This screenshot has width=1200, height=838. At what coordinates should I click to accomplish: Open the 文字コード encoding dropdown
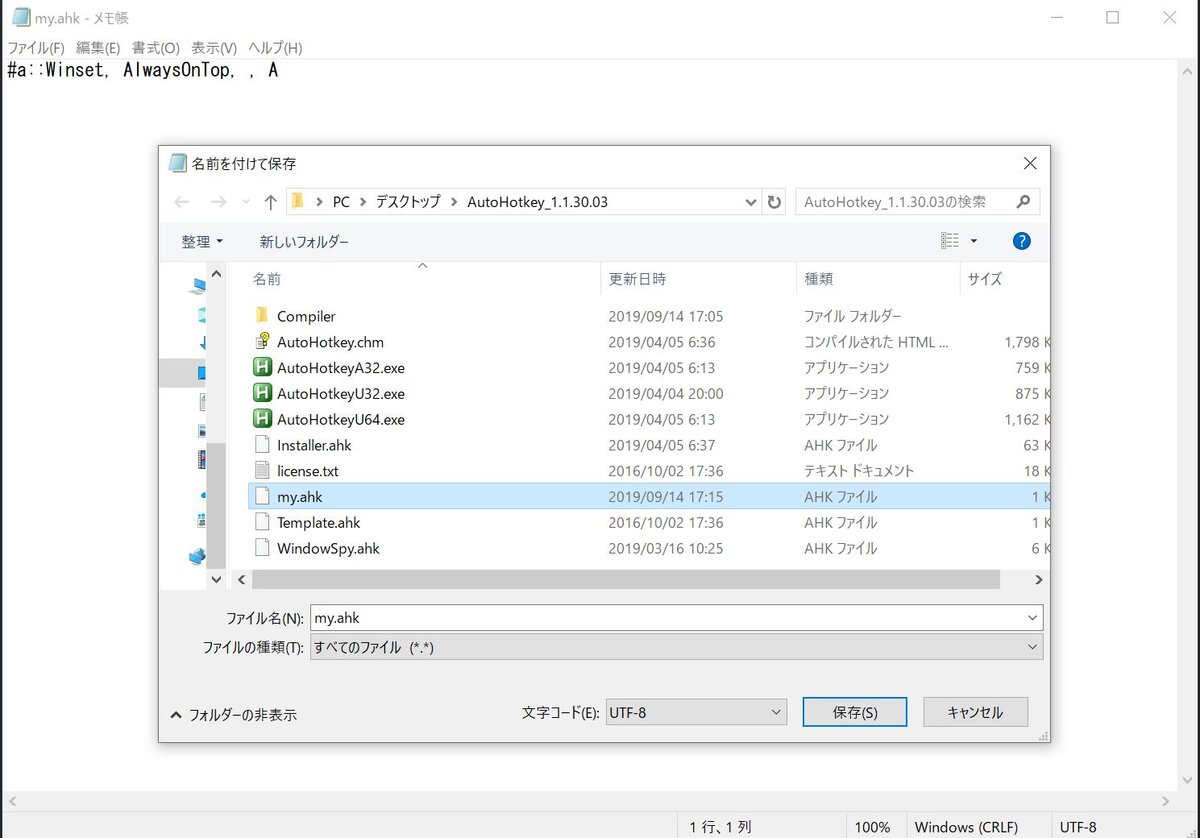tap(696, 712)
